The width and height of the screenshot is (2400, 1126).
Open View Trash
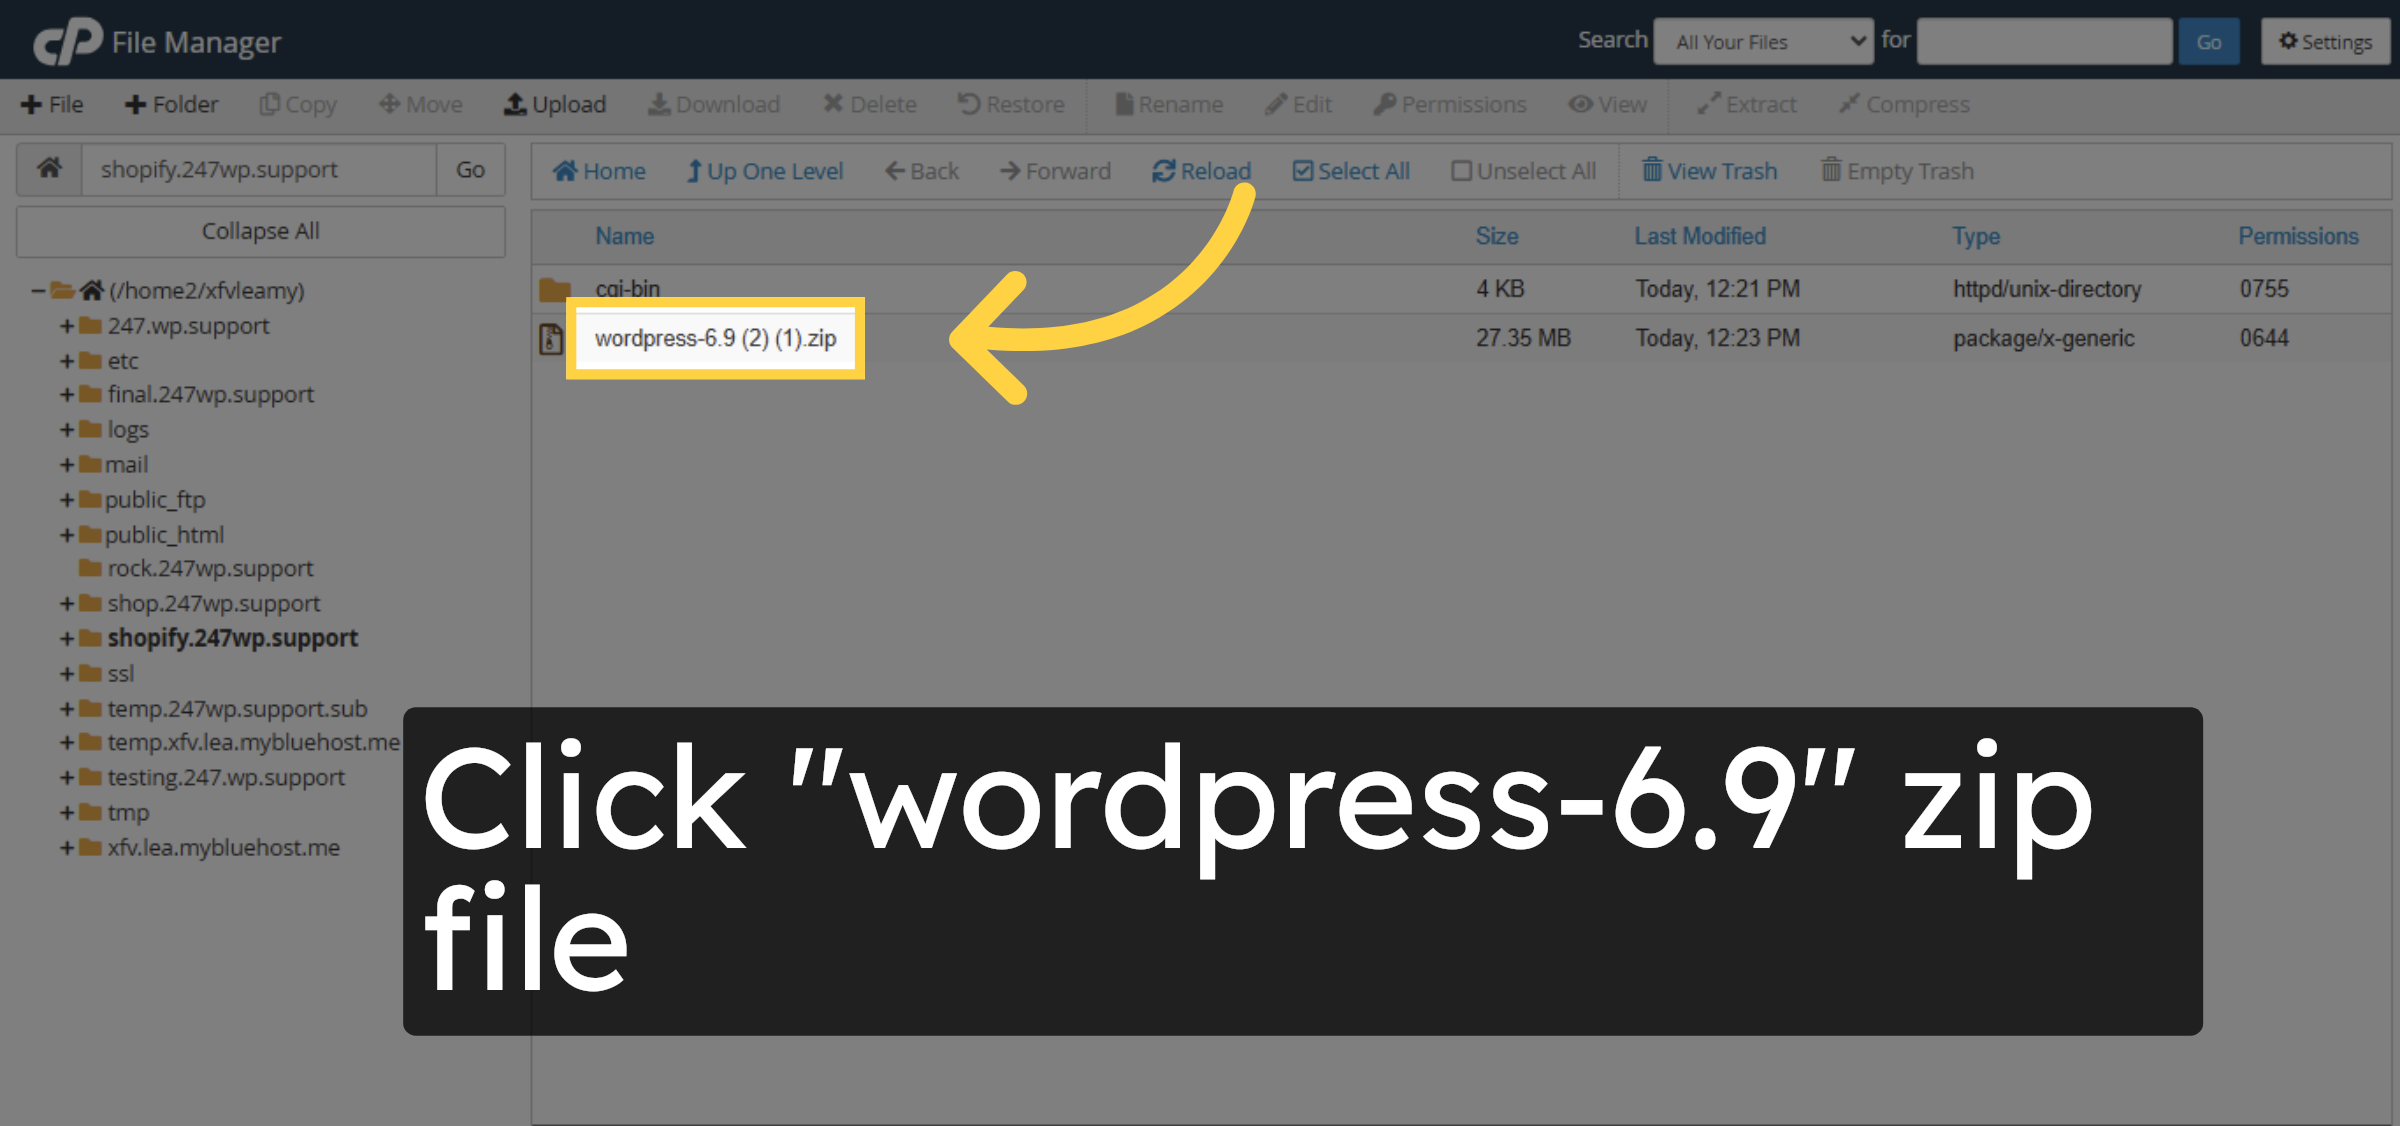coord(1710,170)
